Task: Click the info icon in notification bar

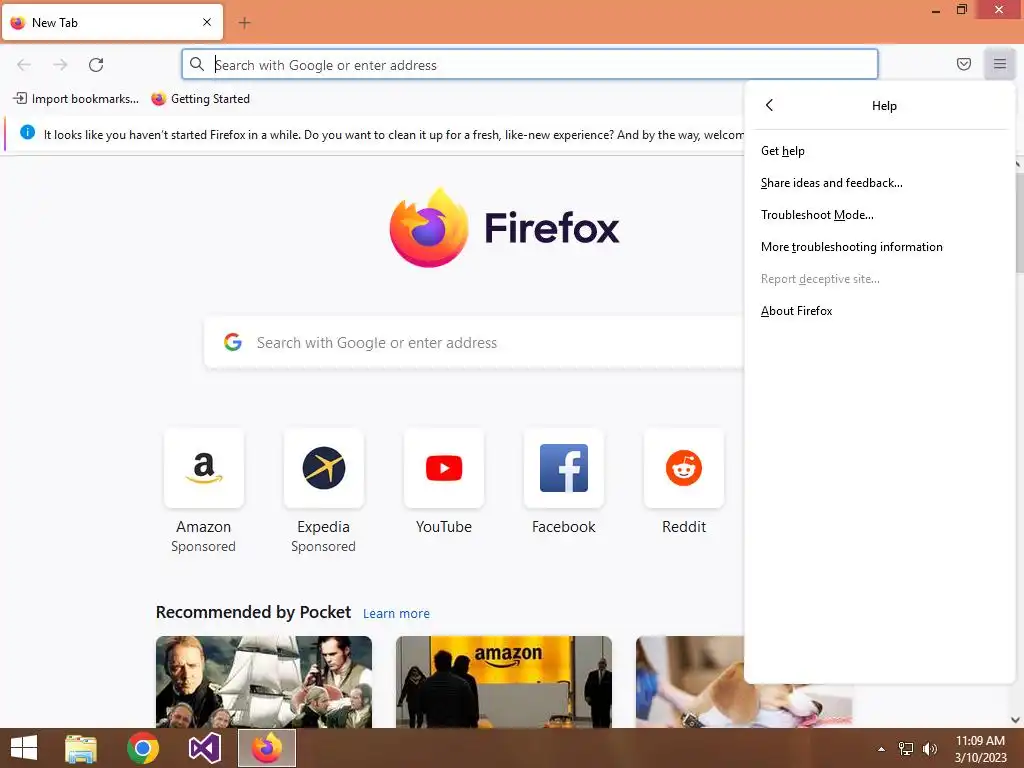Action: (27, 133)
